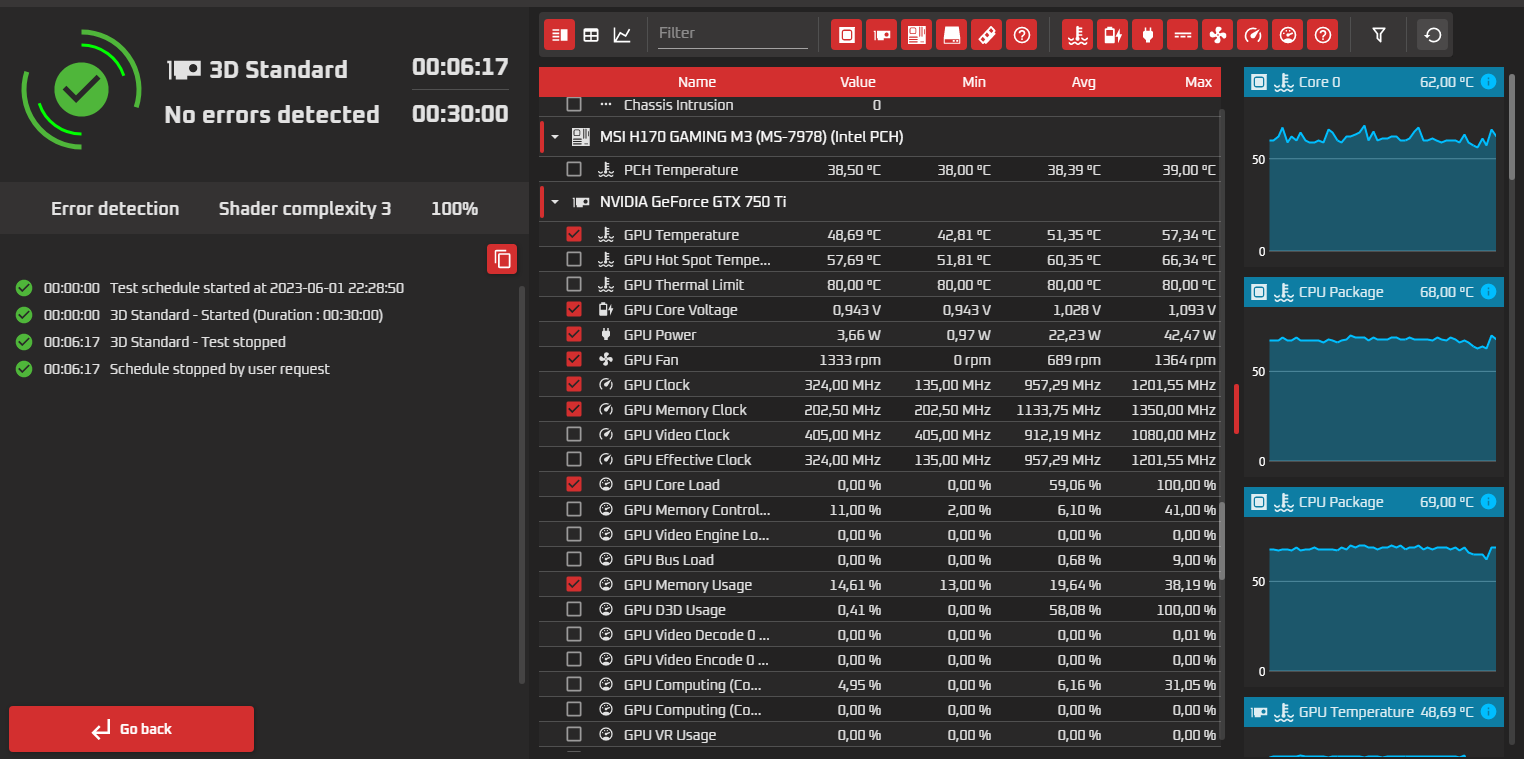Image resolution: width=1524 pixels, height=759 pixels.
Task: Toggle the RAM memory hardware filter icon
Action: 987,35
